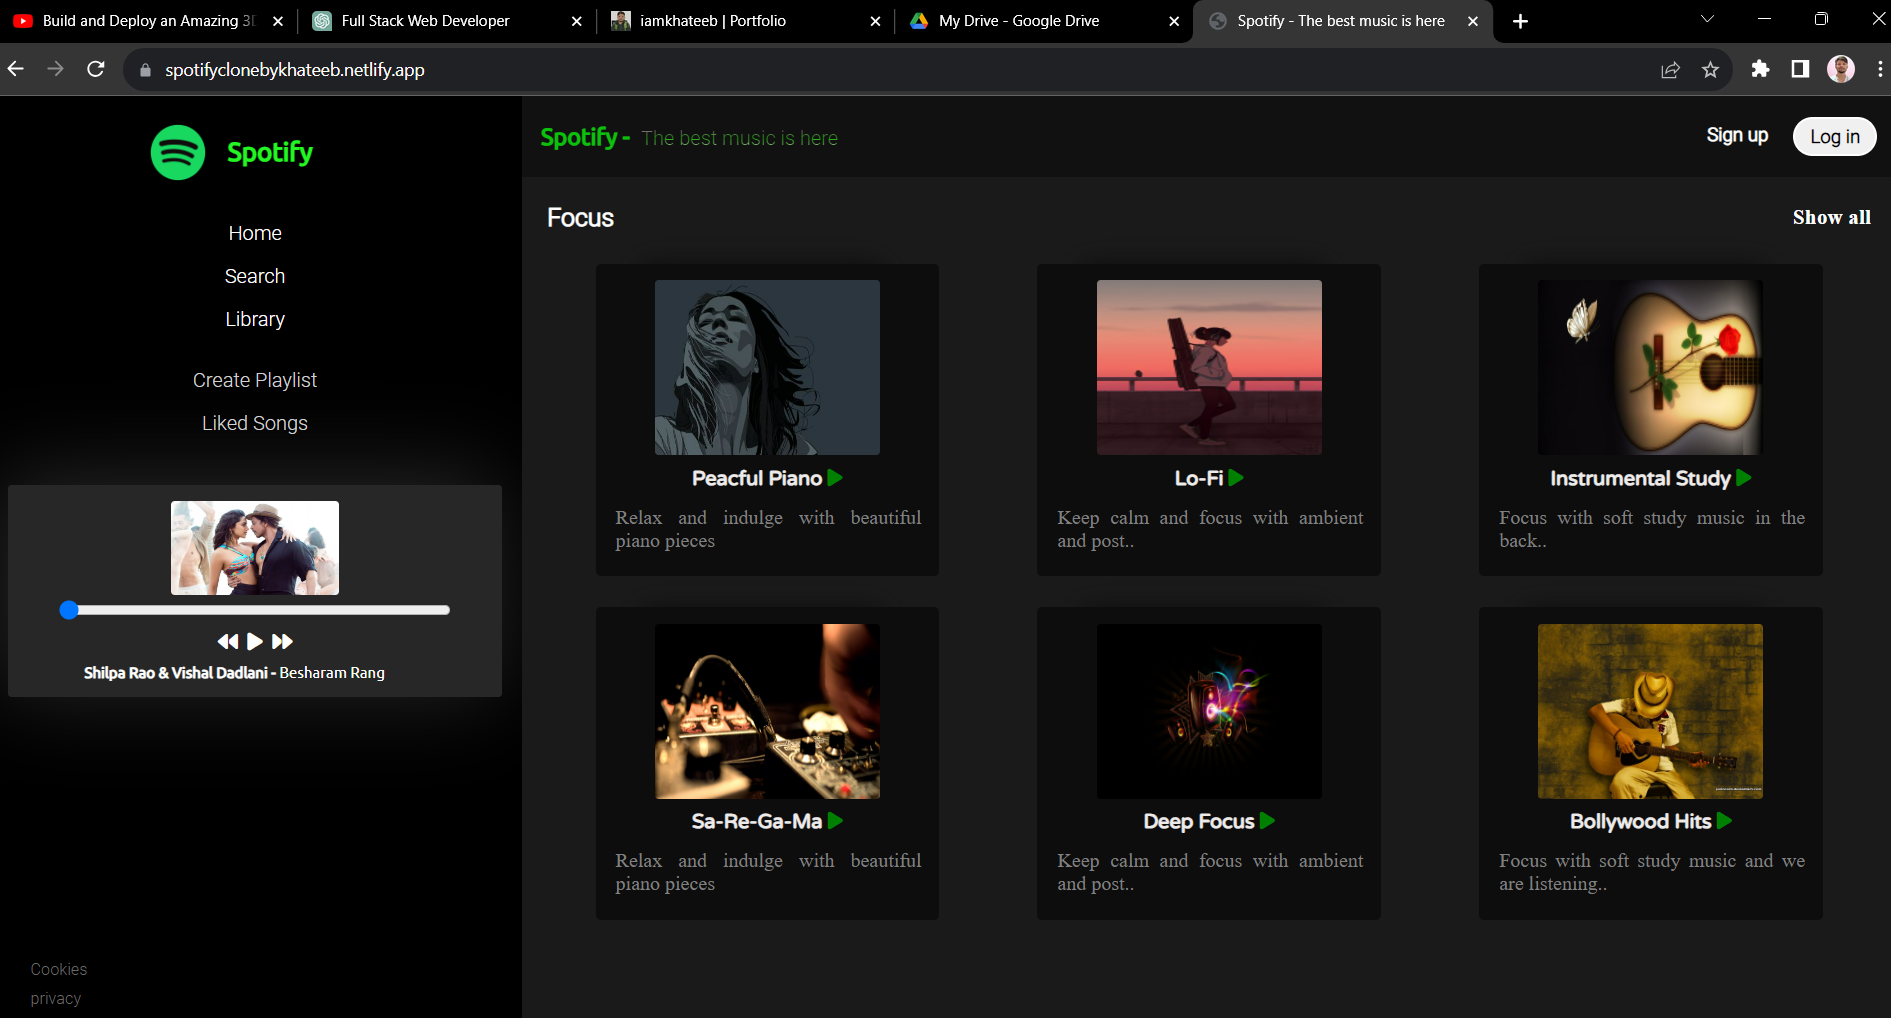Start playback with the player play button

pyautogui.click(x=255, y=641)
